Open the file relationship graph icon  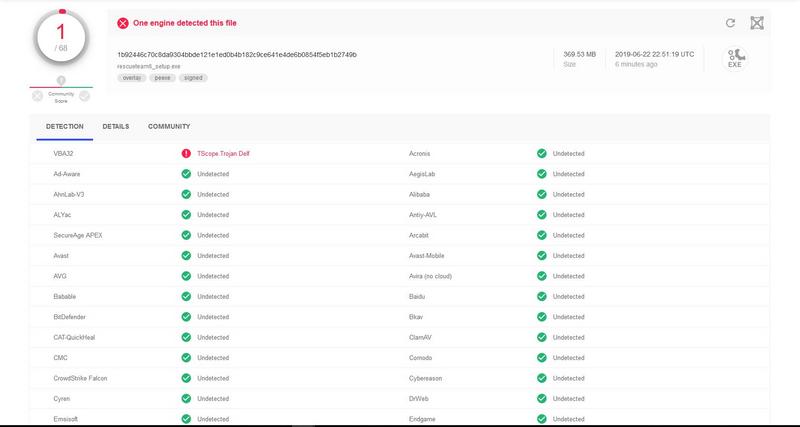(x=757, y=23)
